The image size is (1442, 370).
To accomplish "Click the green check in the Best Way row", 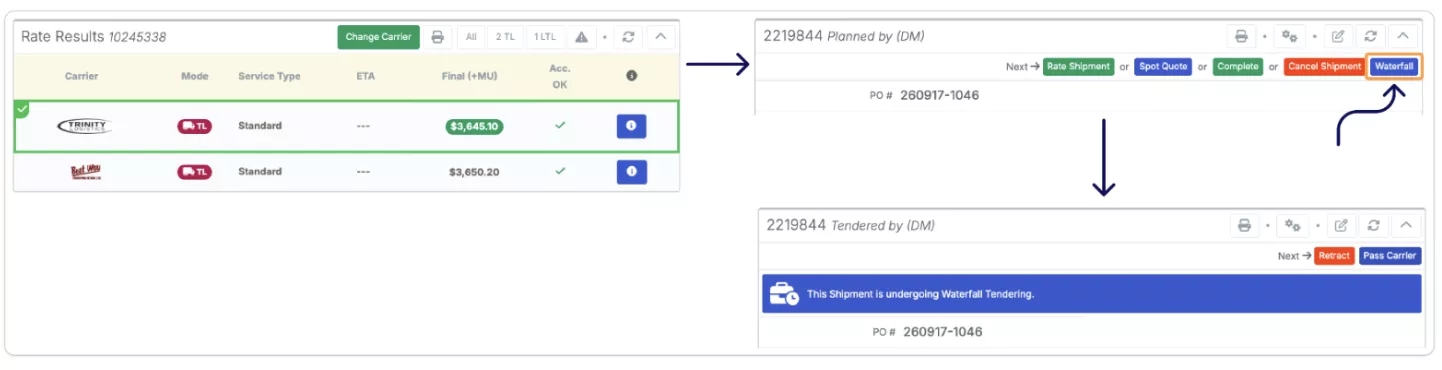I will [560, 171].
